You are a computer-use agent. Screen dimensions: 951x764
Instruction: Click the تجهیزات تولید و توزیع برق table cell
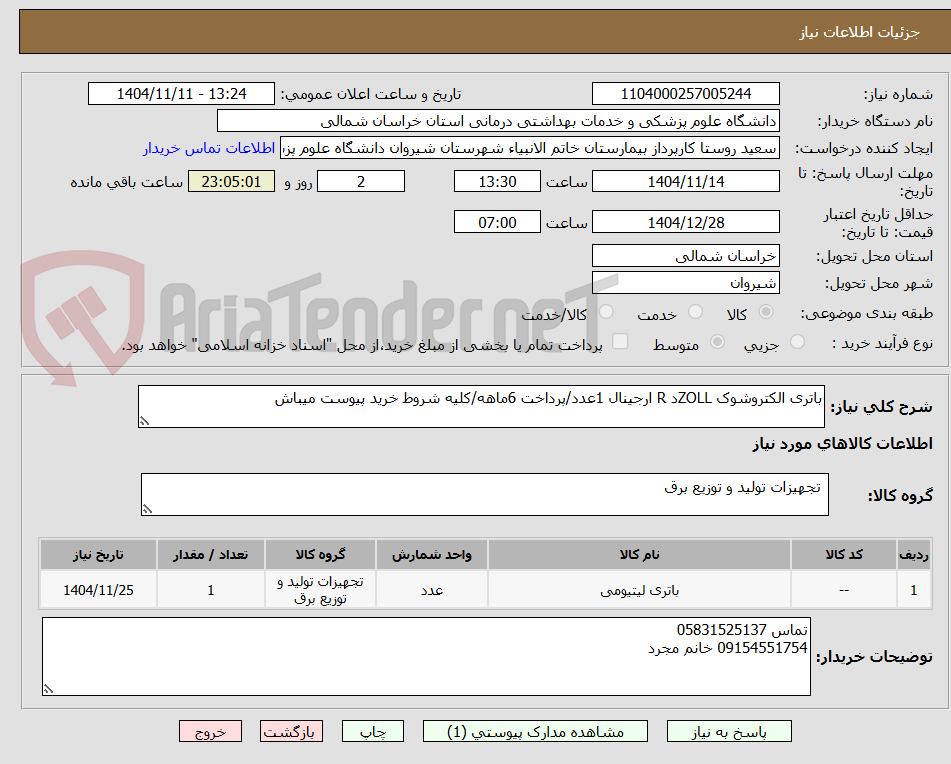coord(320,590)
